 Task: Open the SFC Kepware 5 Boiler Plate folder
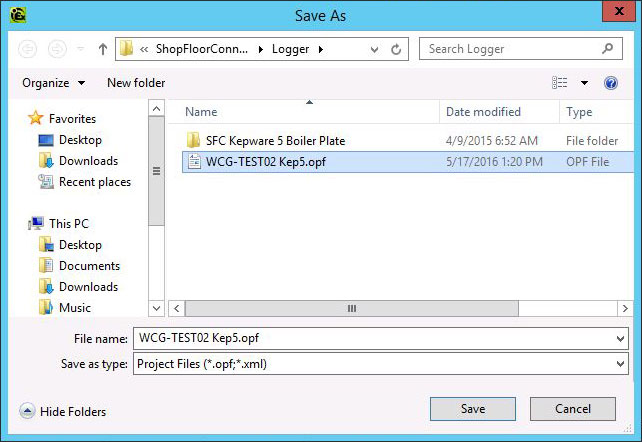pos(275,141)
